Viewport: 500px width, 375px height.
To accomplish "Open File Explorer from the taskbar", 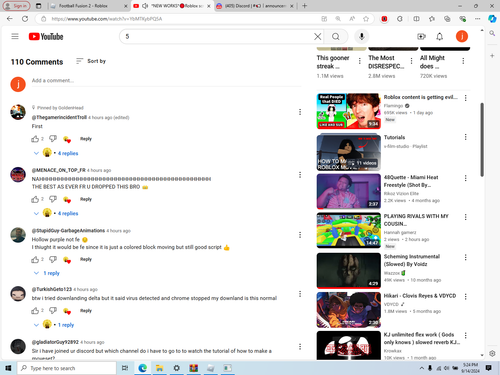I will pyautogui.click(x=159, y=368).
